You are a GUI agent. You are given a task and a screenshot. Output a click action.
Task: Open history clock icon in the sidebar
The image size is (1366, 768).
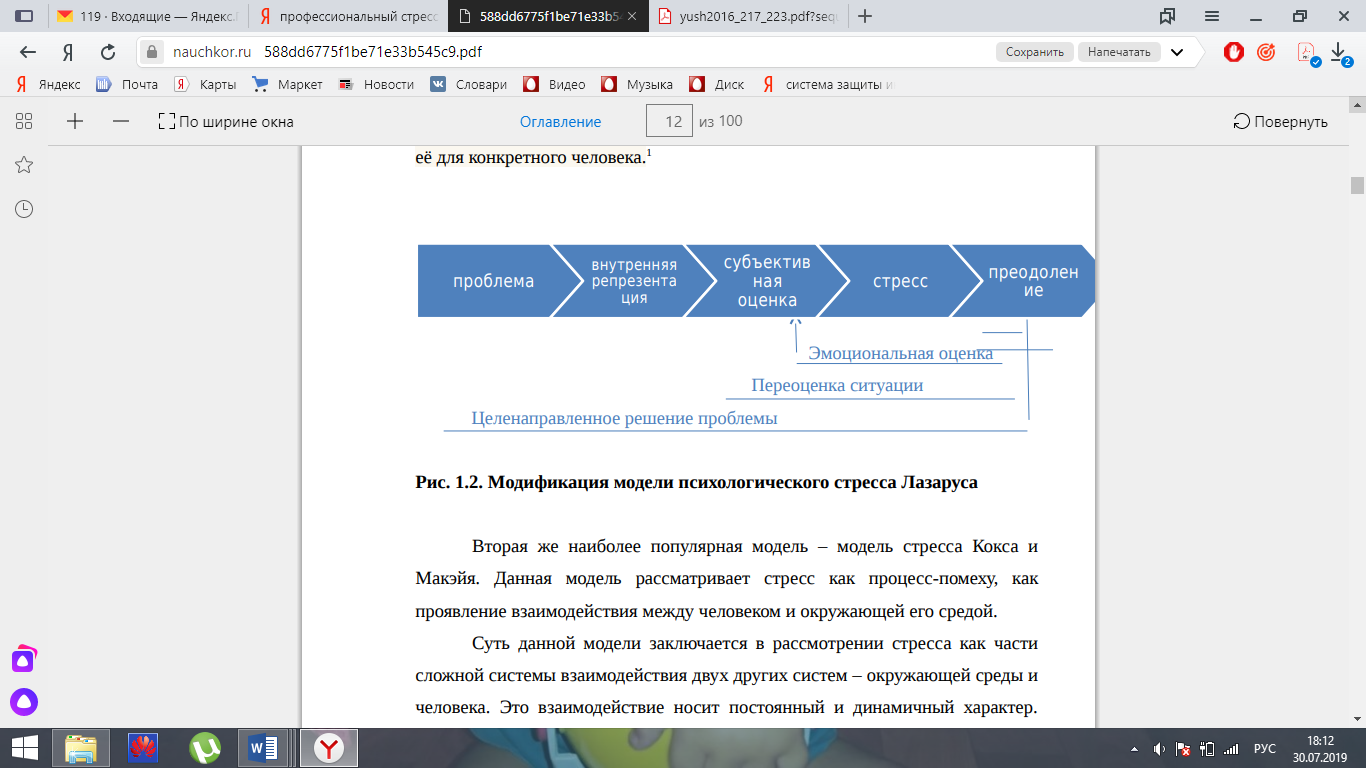24,209
